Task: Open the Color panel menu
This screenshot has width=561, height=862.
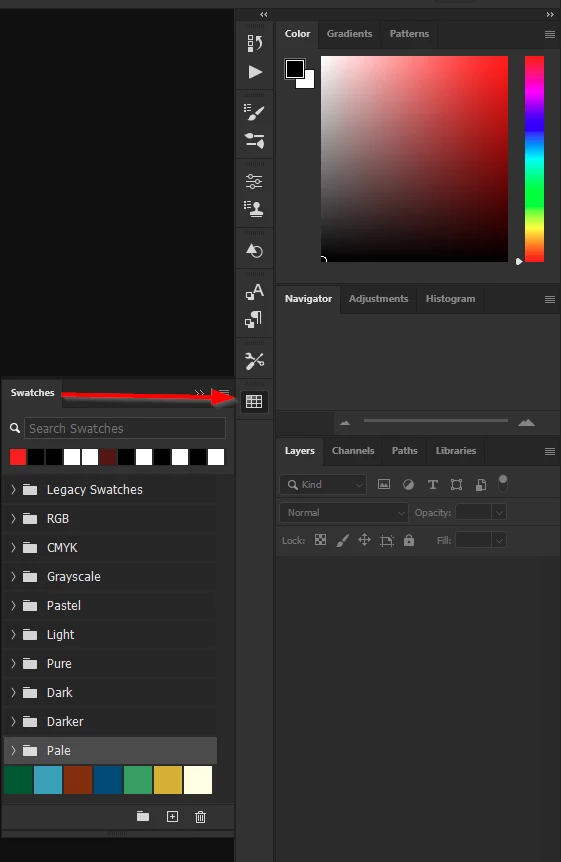Action: click(x=549, y=34)
